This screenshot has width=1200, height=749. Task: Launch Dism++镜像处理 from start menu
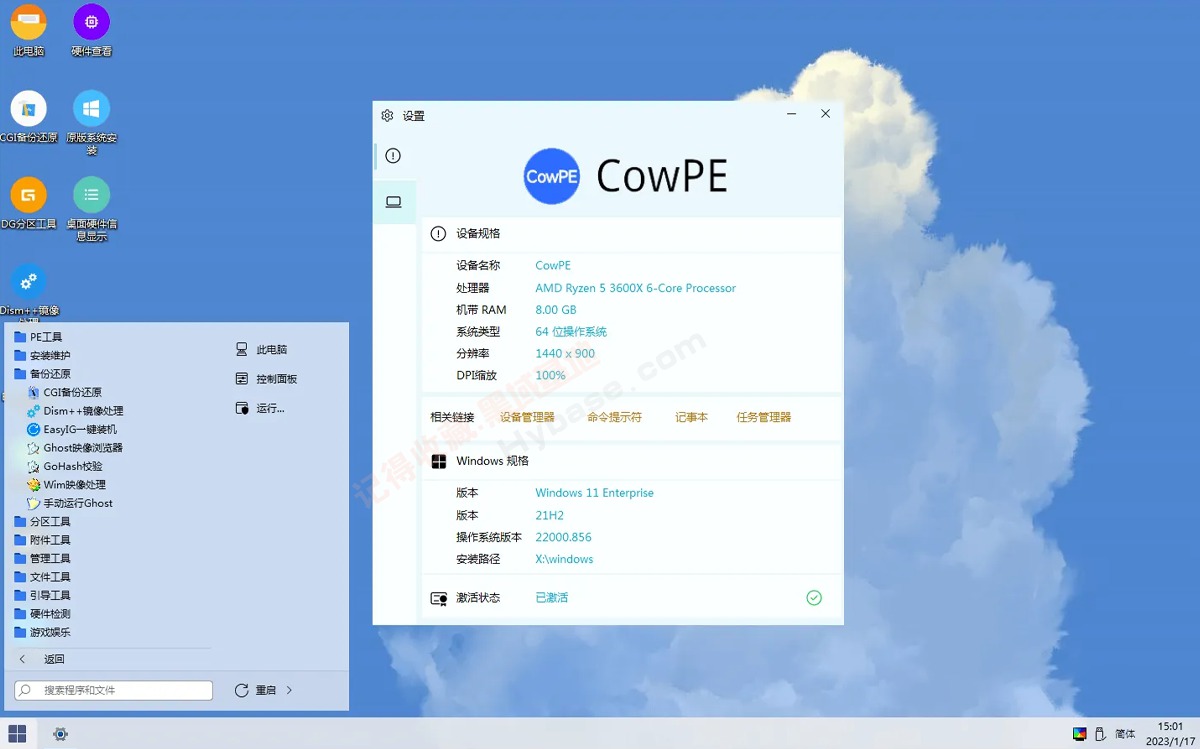tap(75, 411)
